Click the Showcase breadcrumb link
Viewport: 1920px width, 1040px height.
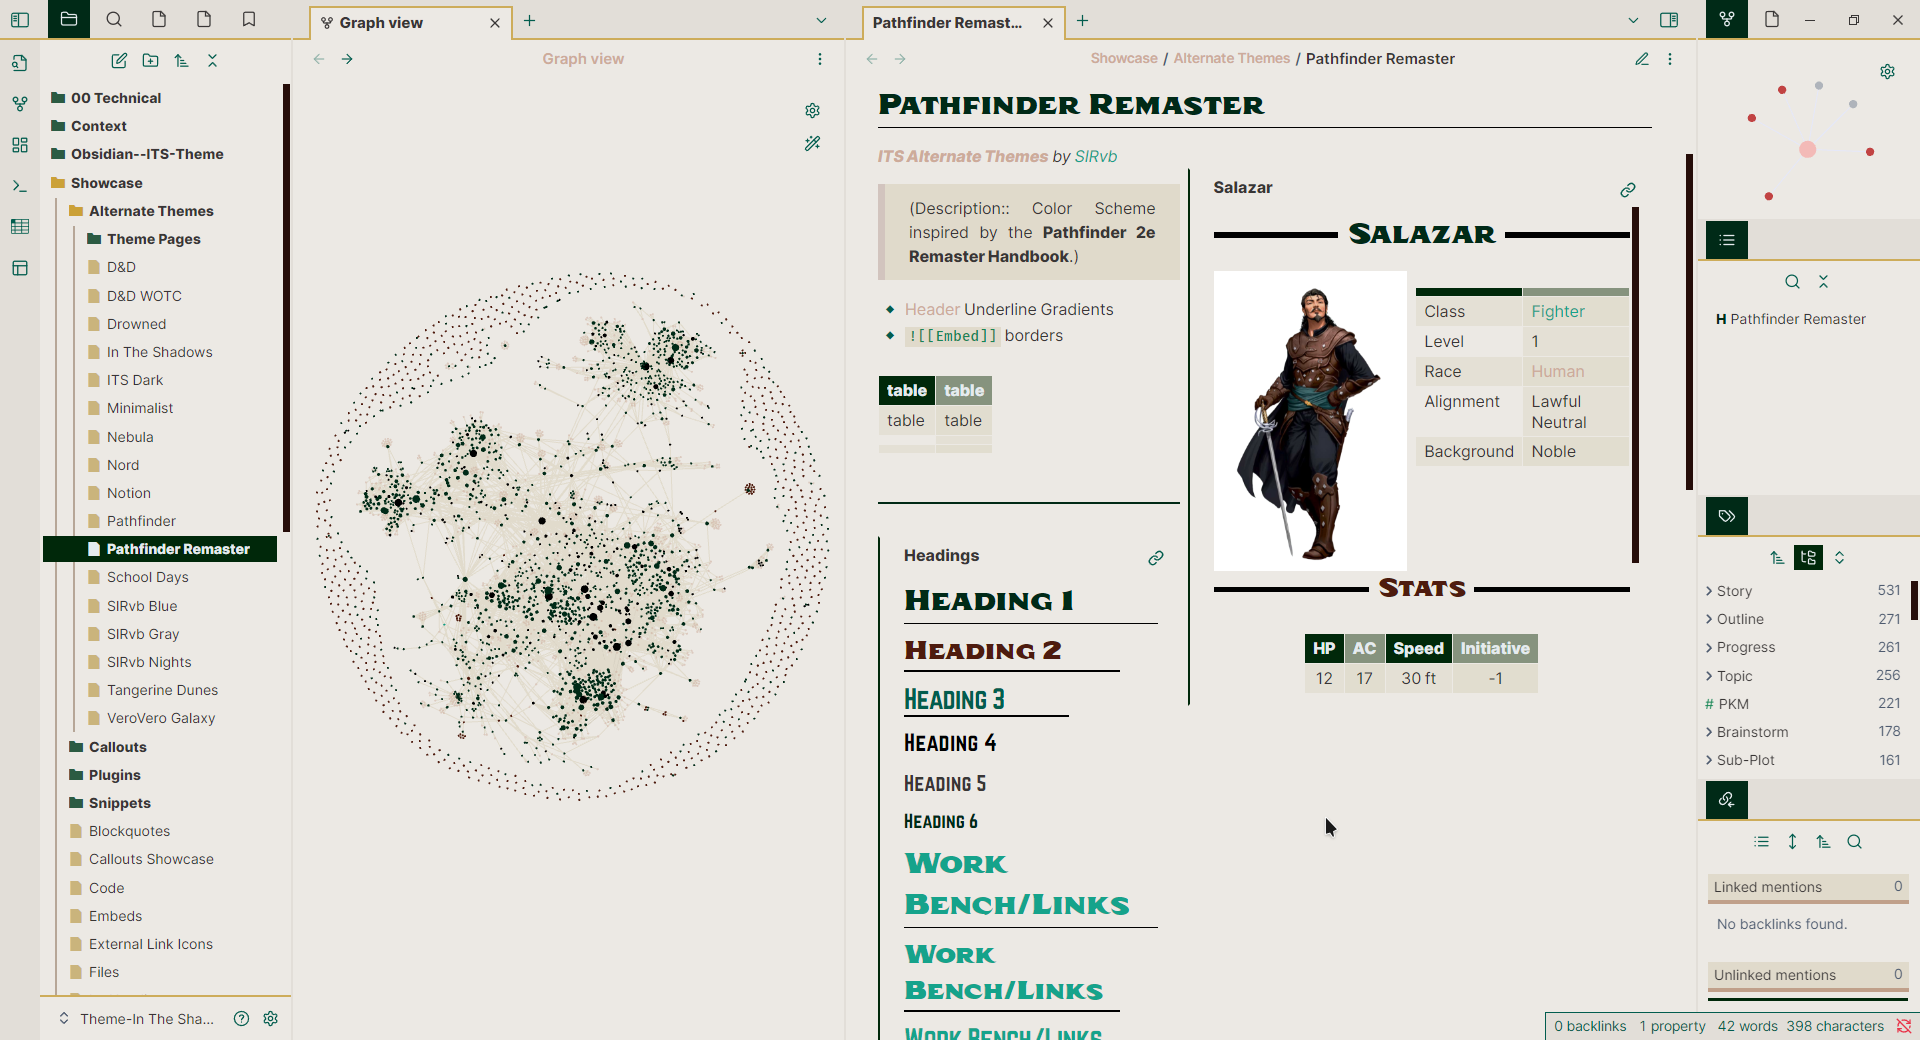pyautogui.click(x=1124, y=58)
